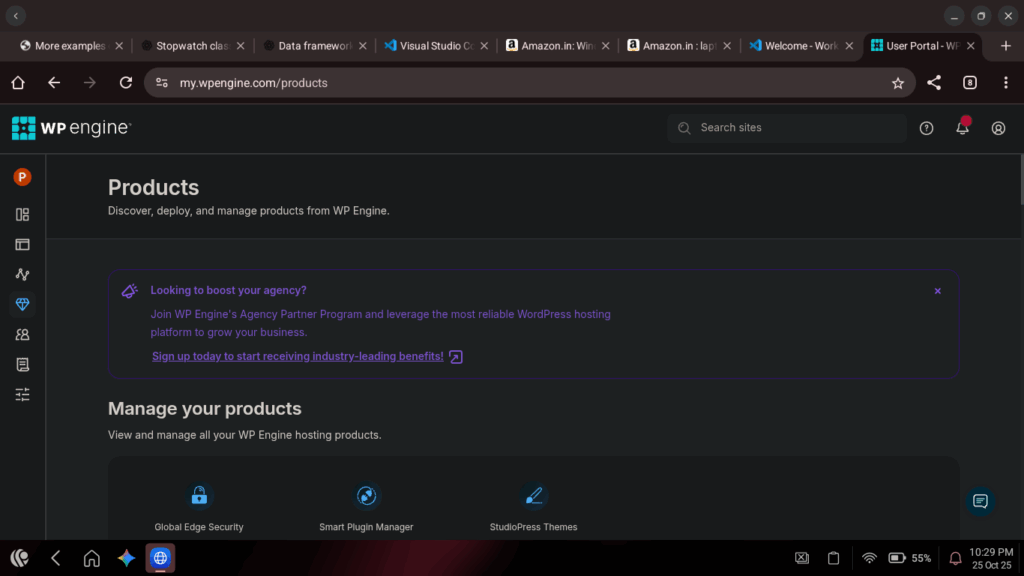
Task: Click the WP Engine logo
Action: coord(71,128)
